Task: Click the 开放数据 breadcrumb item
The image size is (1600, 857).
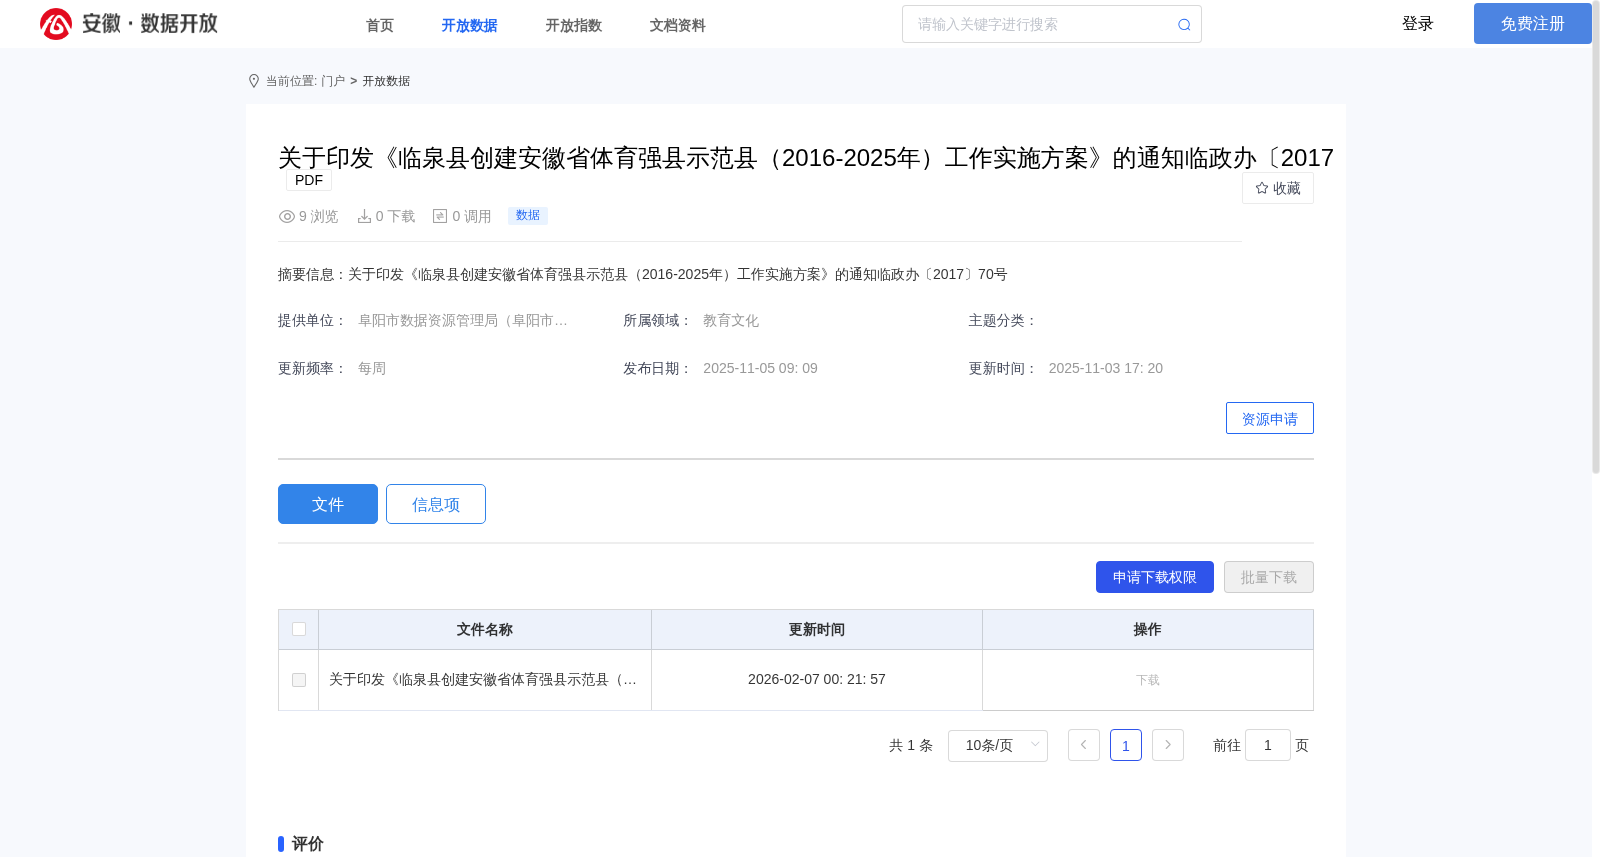Action: pos(386,81)
